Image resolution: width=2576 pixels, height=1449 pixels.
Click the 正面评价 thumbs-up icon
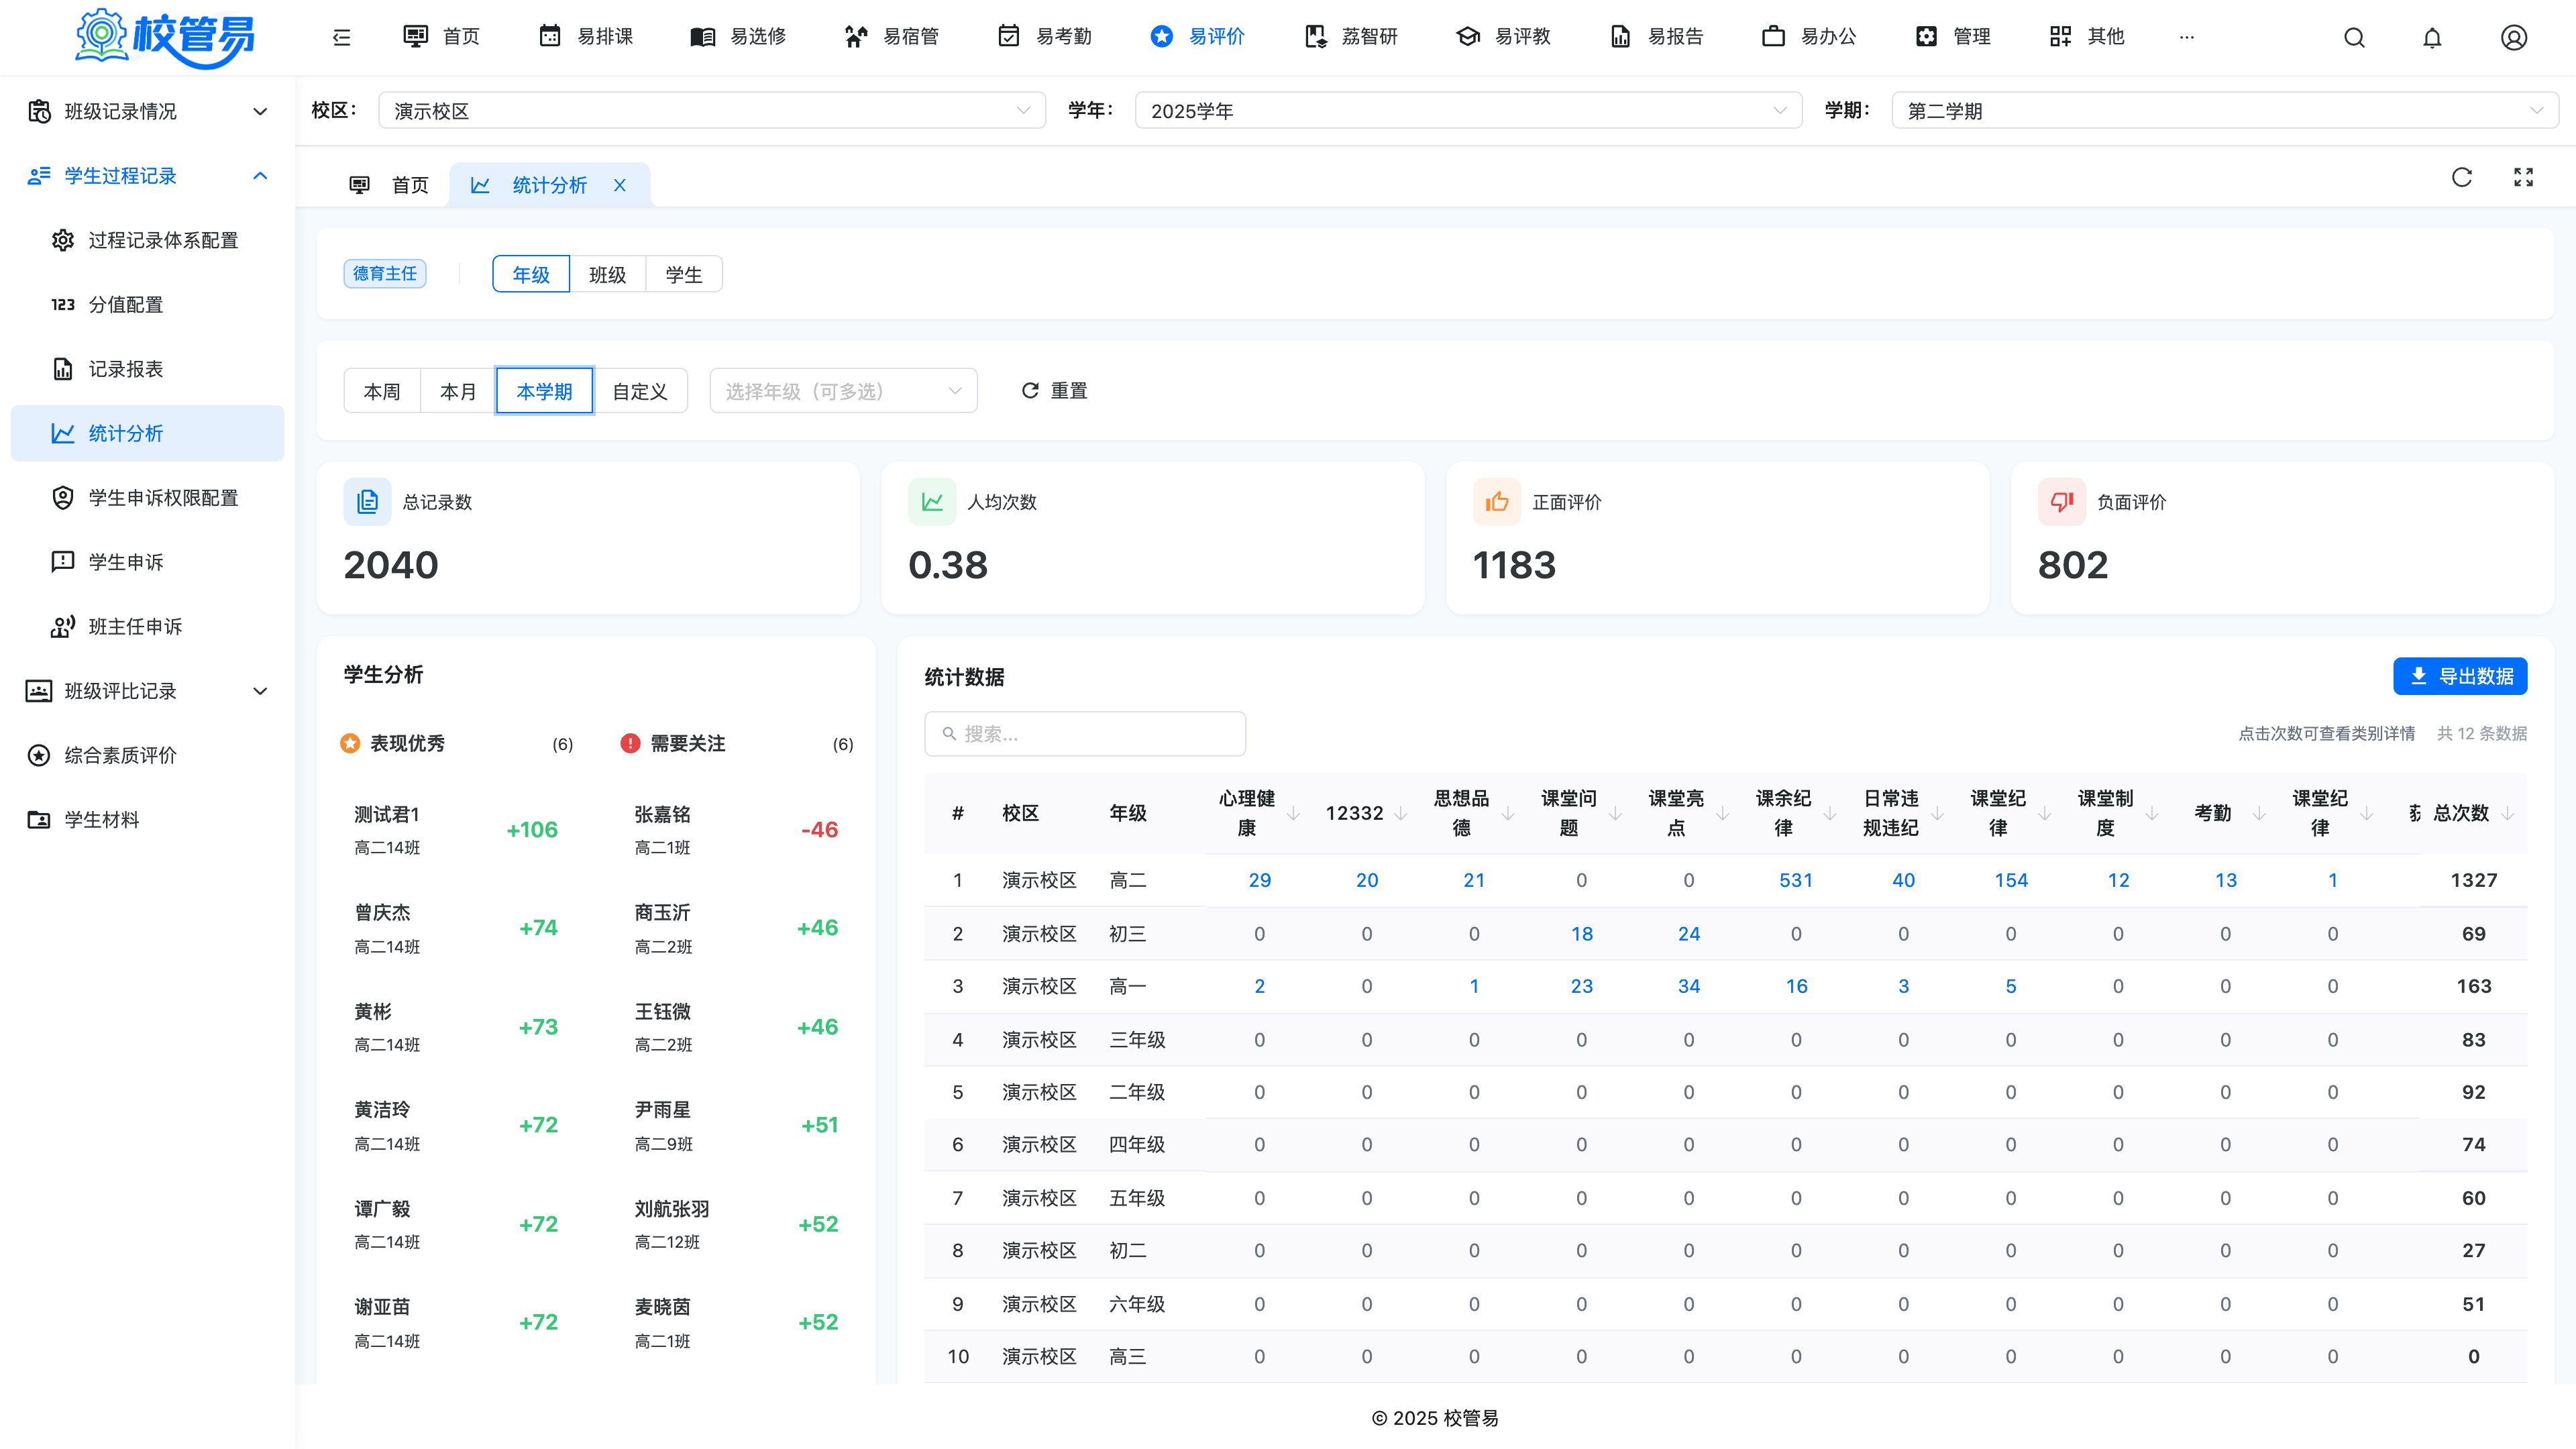click(1496, 502)
